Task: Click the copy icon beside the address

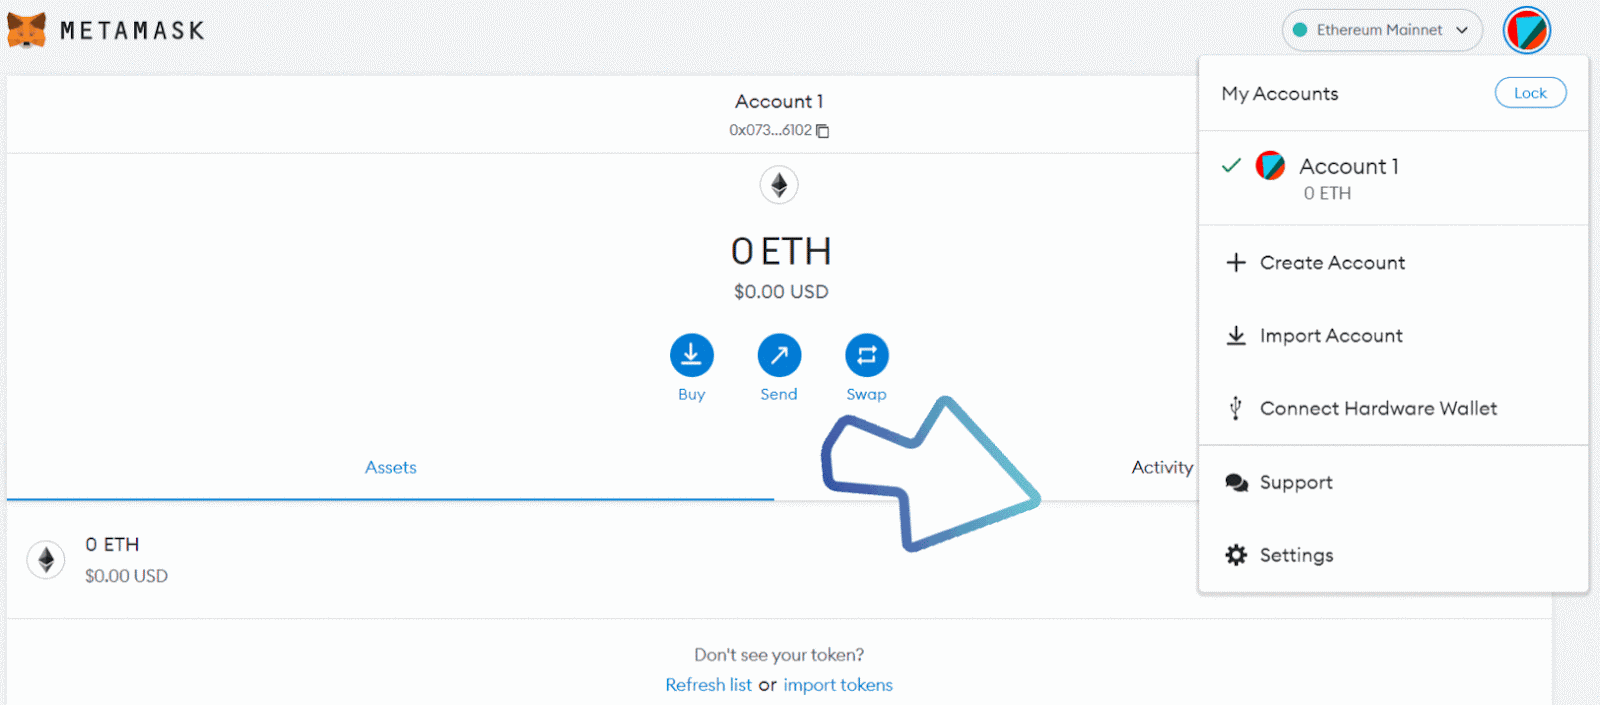Action: [x=823, y=131]
